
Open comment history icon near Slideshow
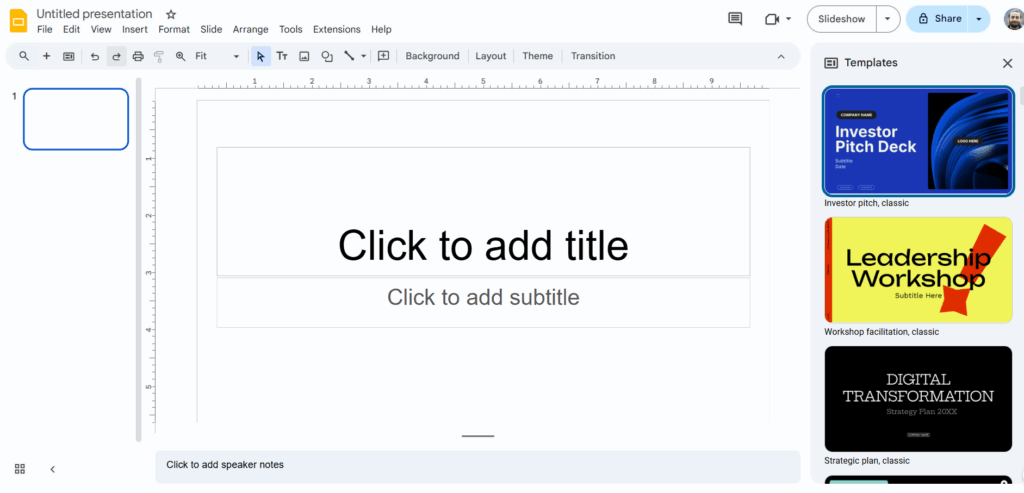(735, 19)
